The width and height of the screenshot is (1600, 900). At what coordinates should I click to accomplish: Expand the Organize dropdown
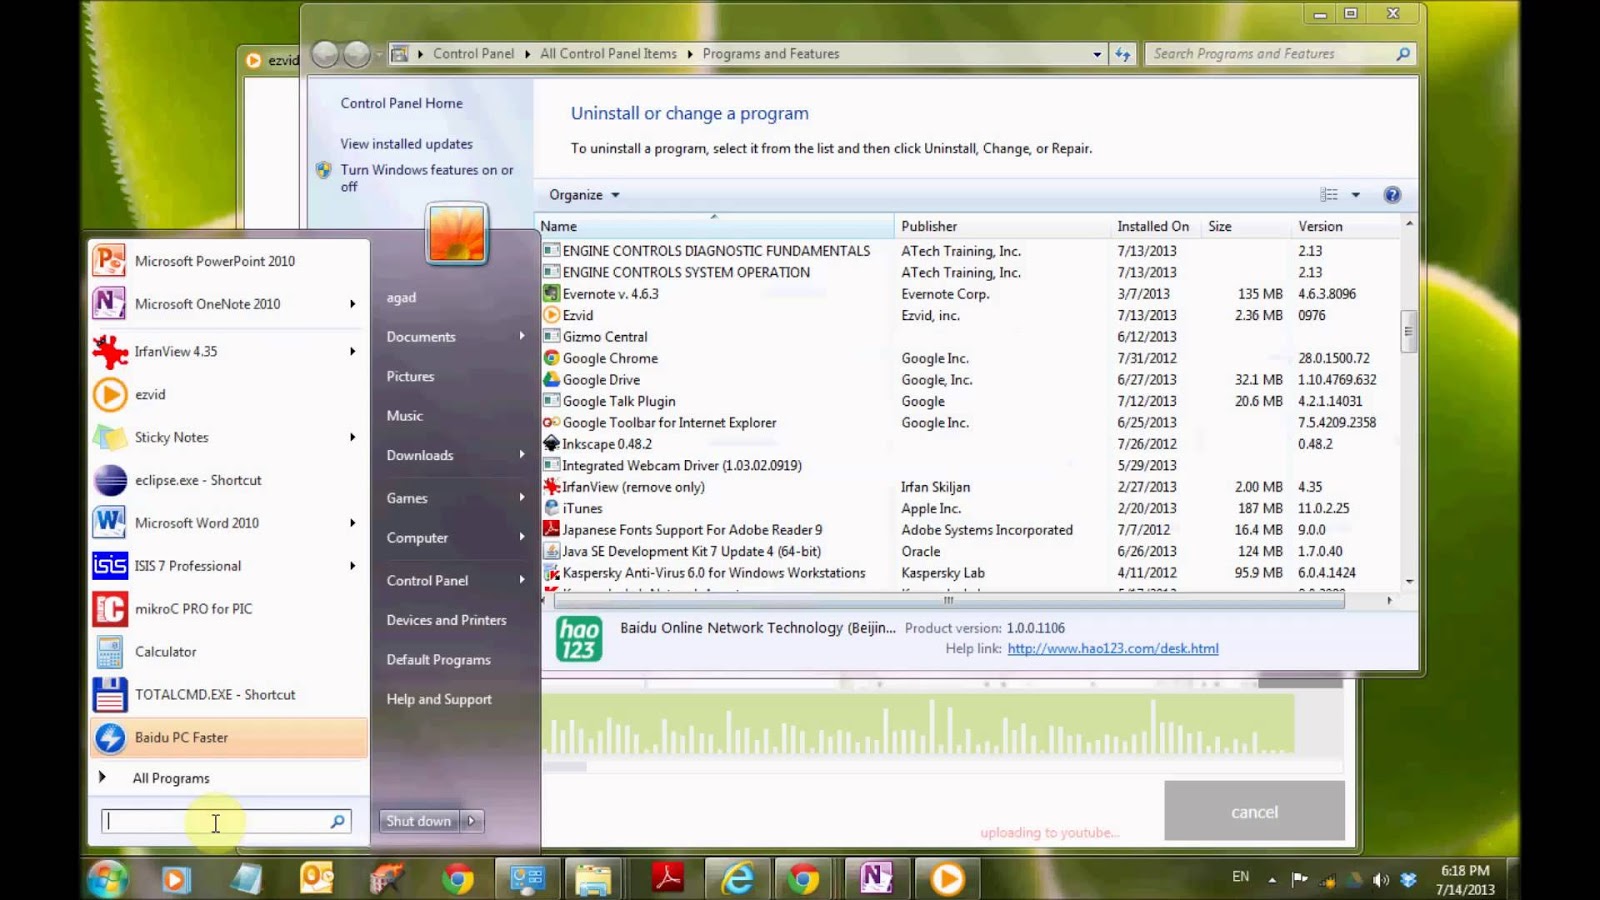tap(584, 195)
